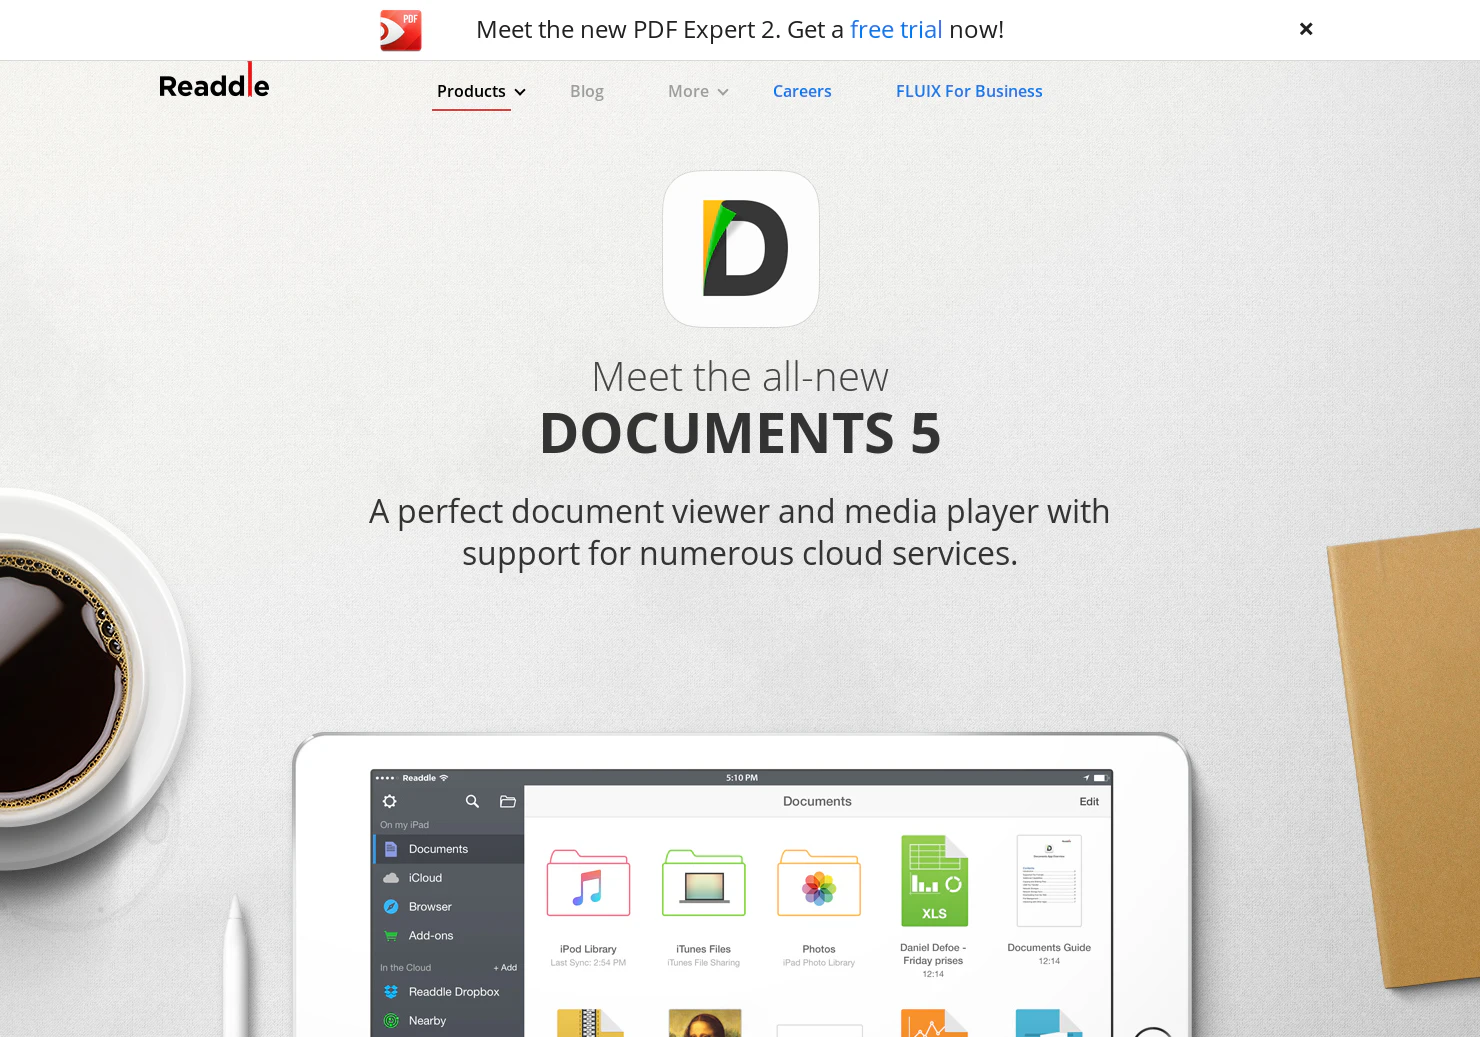
Task: Open the Mona Lisa image thumbnail
Action: coord(705,1022)
